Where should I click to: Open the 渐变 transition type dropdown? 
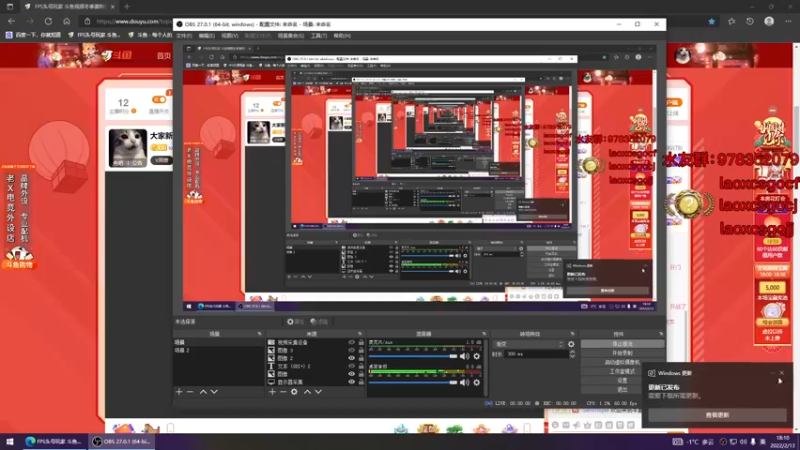[x=529, y=344]
